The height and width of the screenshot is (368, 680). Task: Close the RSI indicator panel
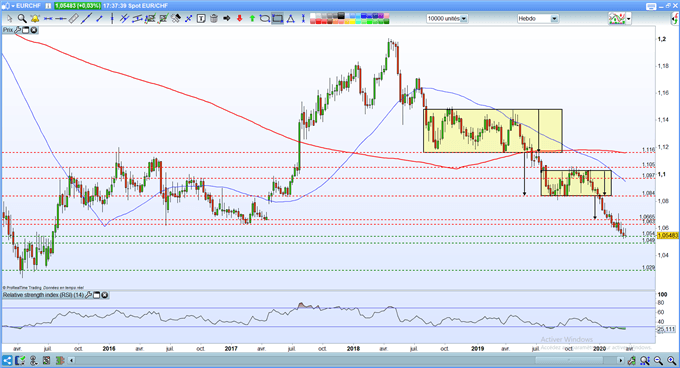click(105, 295)
